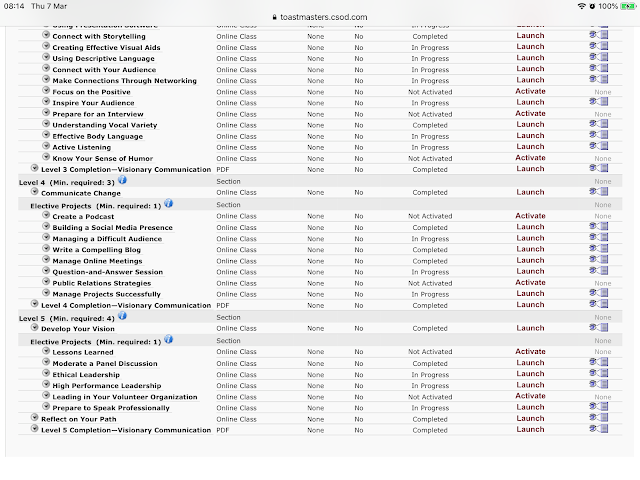Screen dimensions: 640x480
Task: Open training details icon for Creating Effective Visual Aids
Action: (599, 46)
